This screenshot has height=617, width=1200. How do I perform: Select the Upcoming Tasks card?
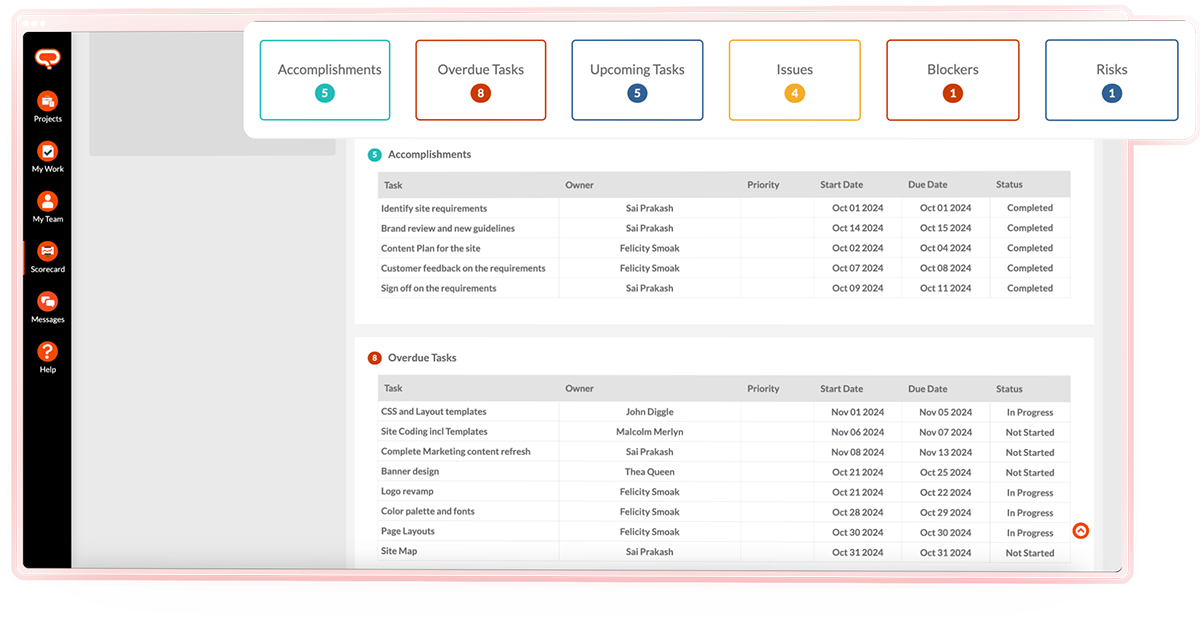point(637,80)
